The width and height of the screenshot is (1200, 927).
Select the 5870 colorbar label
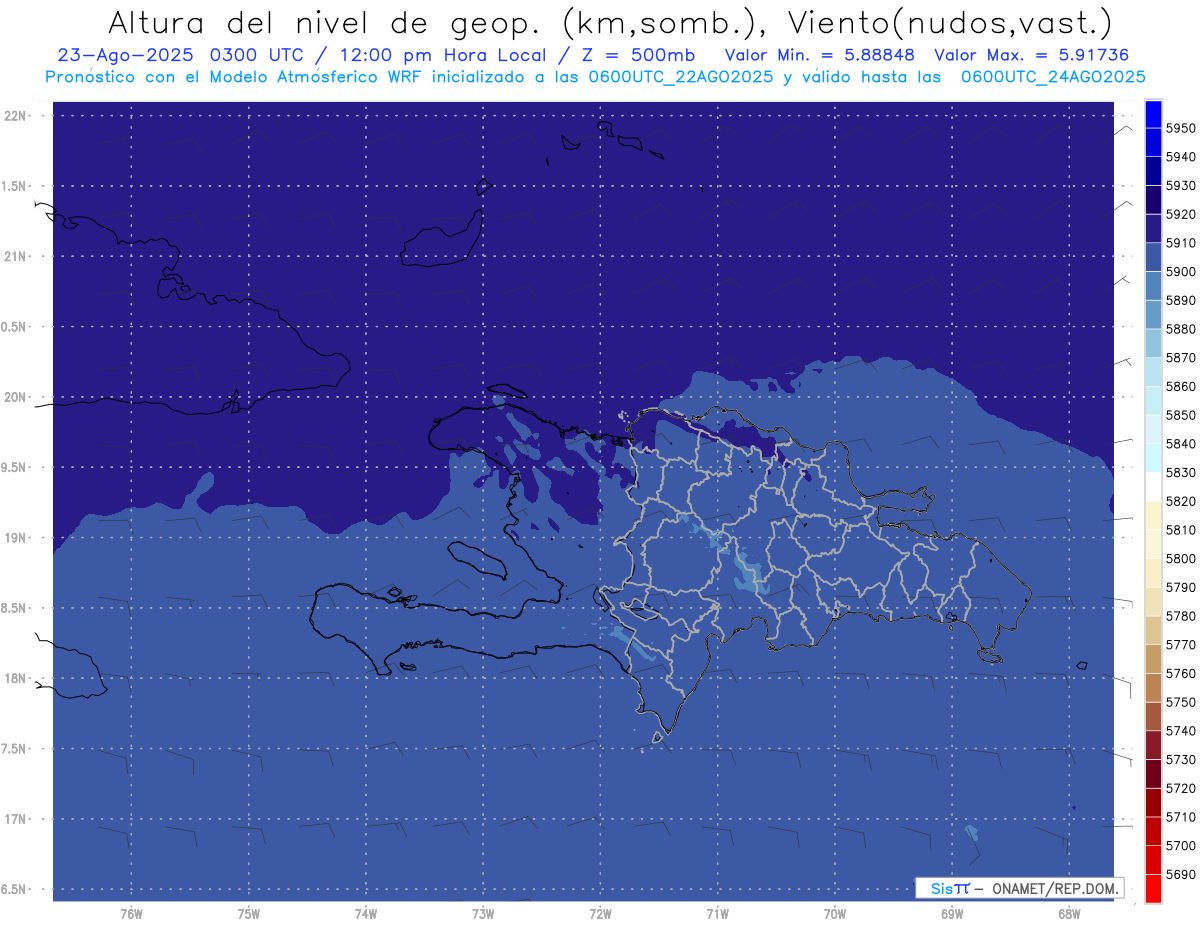click(1180, 357)
